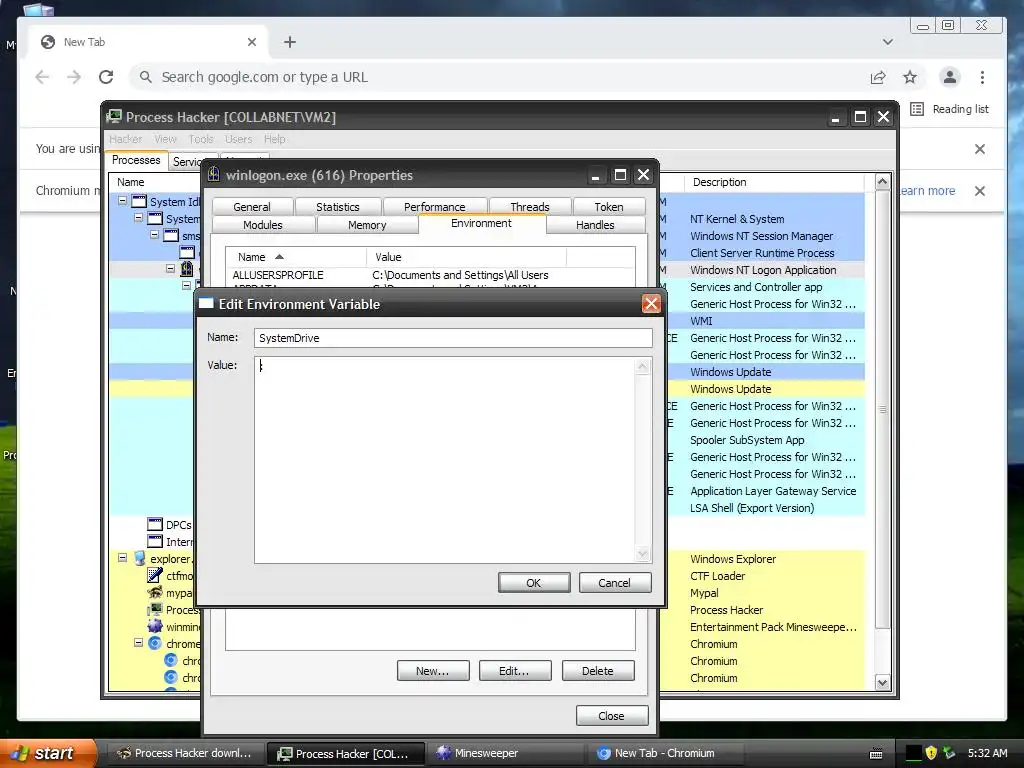Click the ProcessHacker process icon
Viewport: 1024px width, 768px height.
(155, 609)
